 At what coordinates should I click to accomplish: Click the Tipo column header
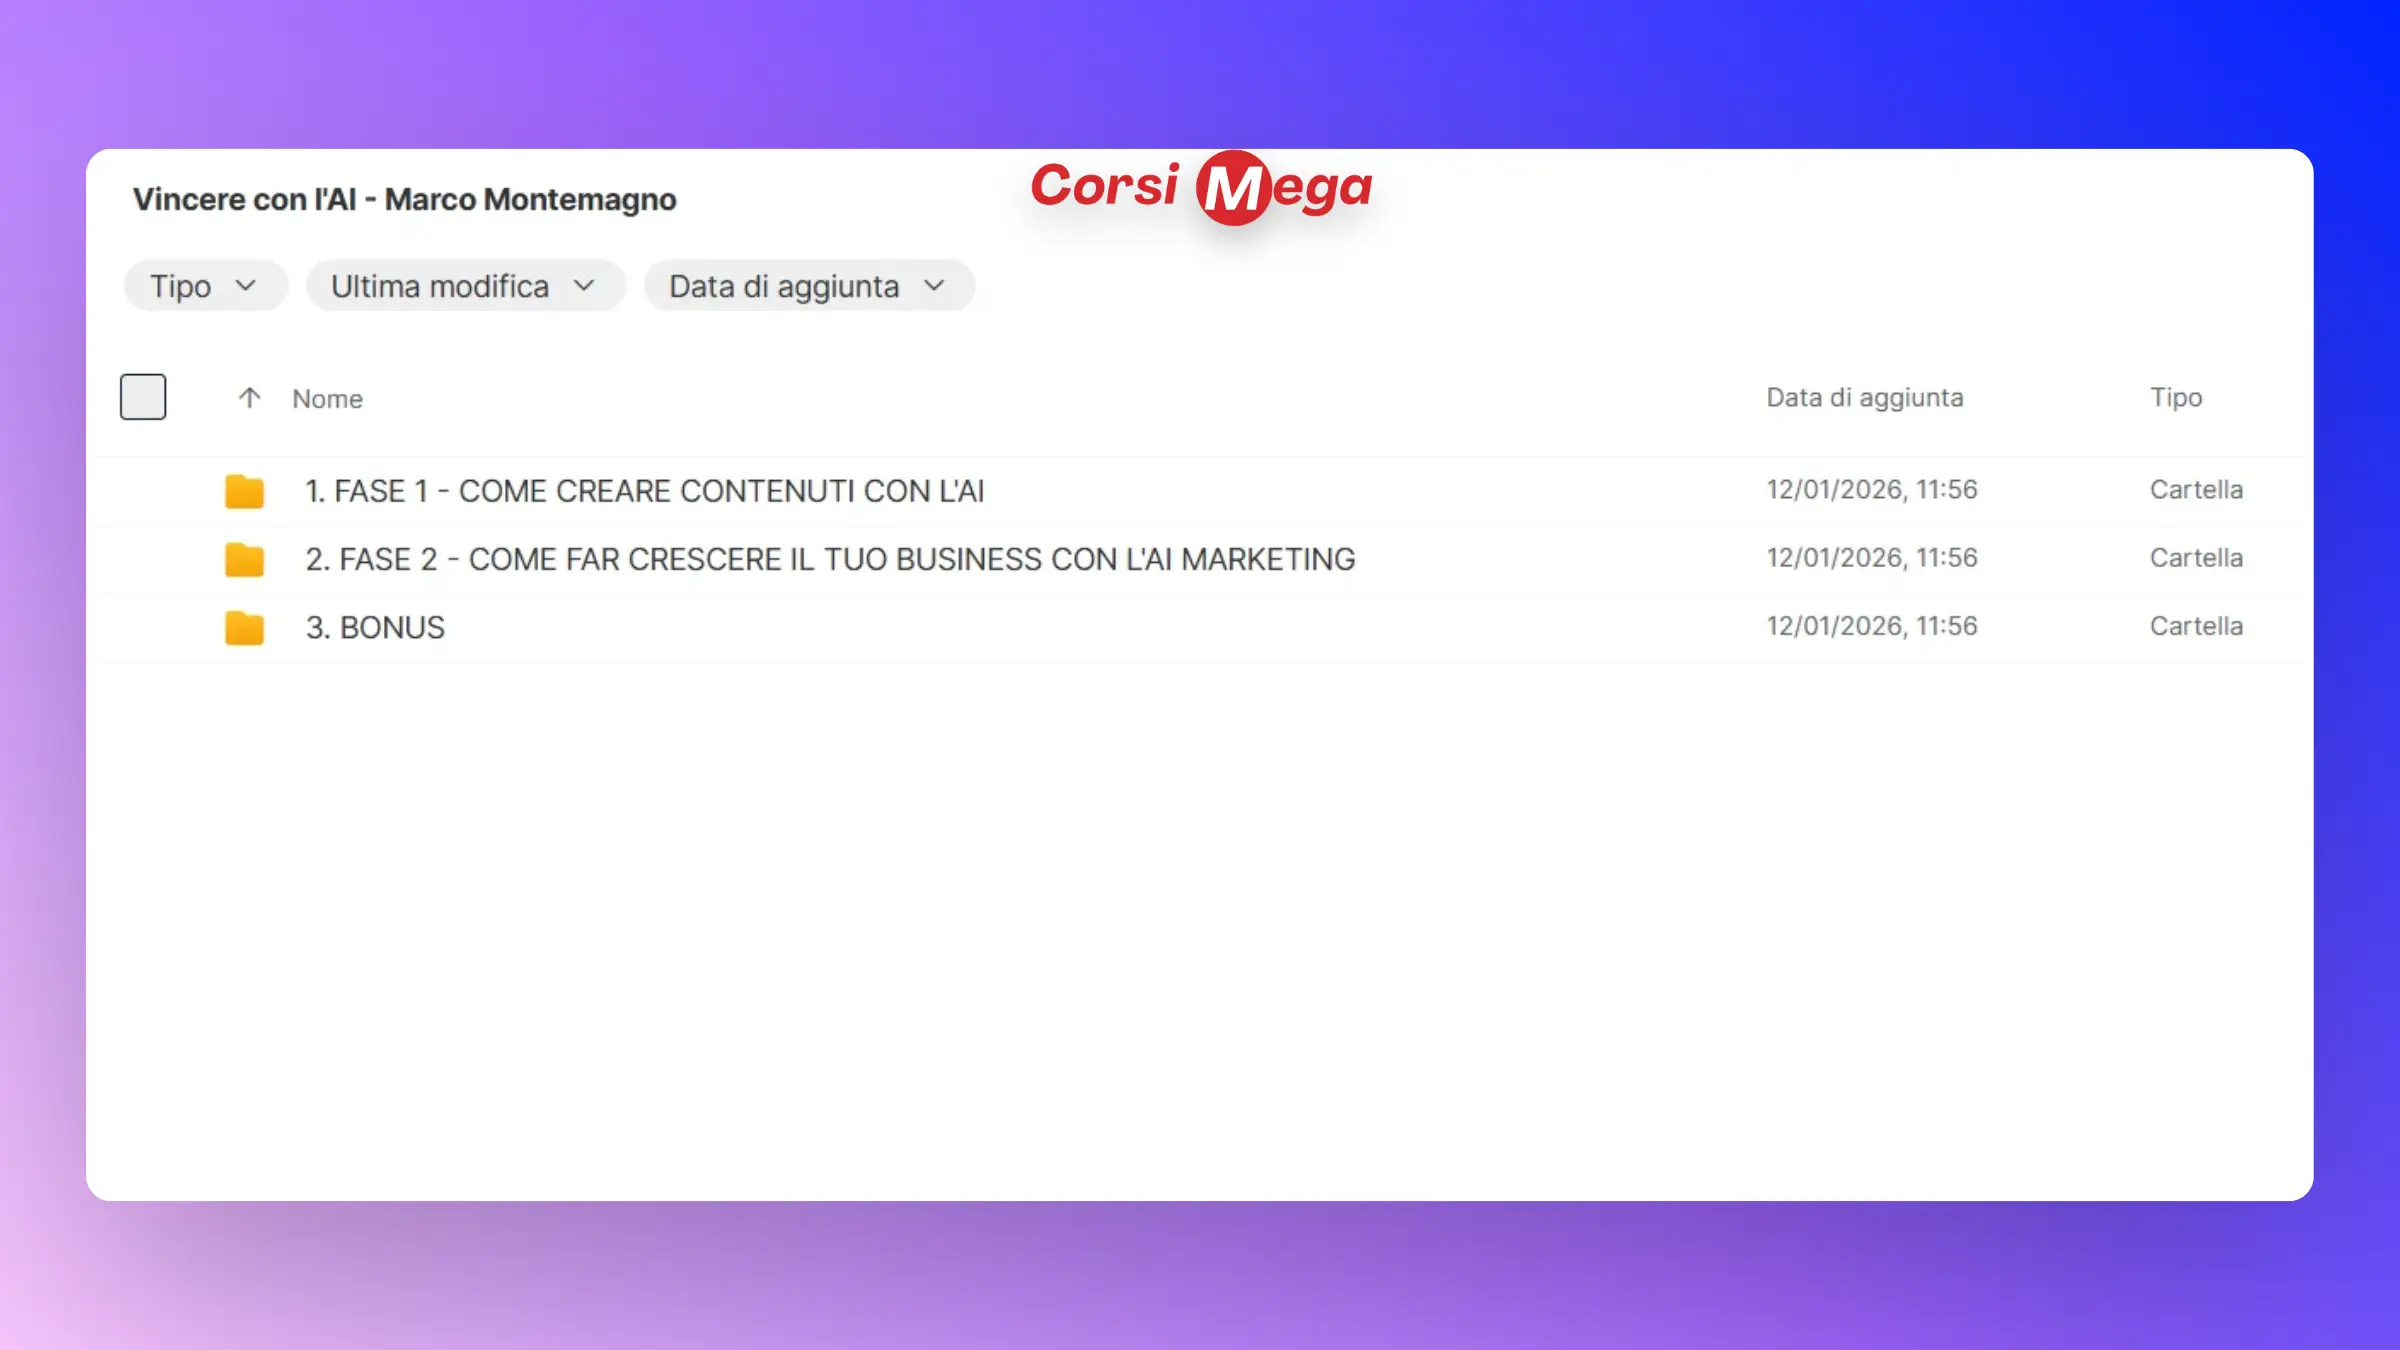2176,398
